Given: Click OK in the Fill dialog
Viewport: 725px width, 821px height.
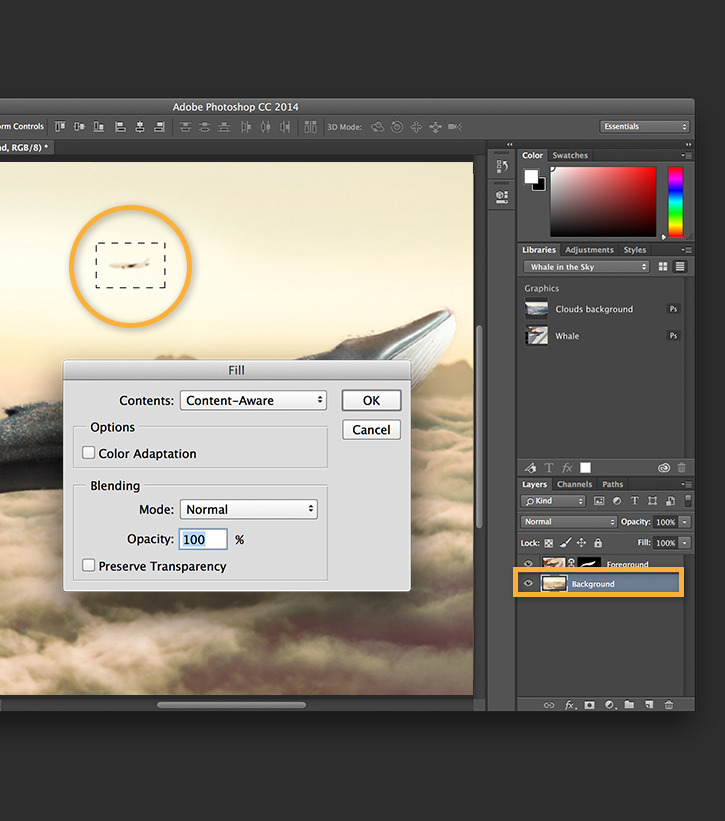Looking at the screenshot, I should [x=372, y=401].
